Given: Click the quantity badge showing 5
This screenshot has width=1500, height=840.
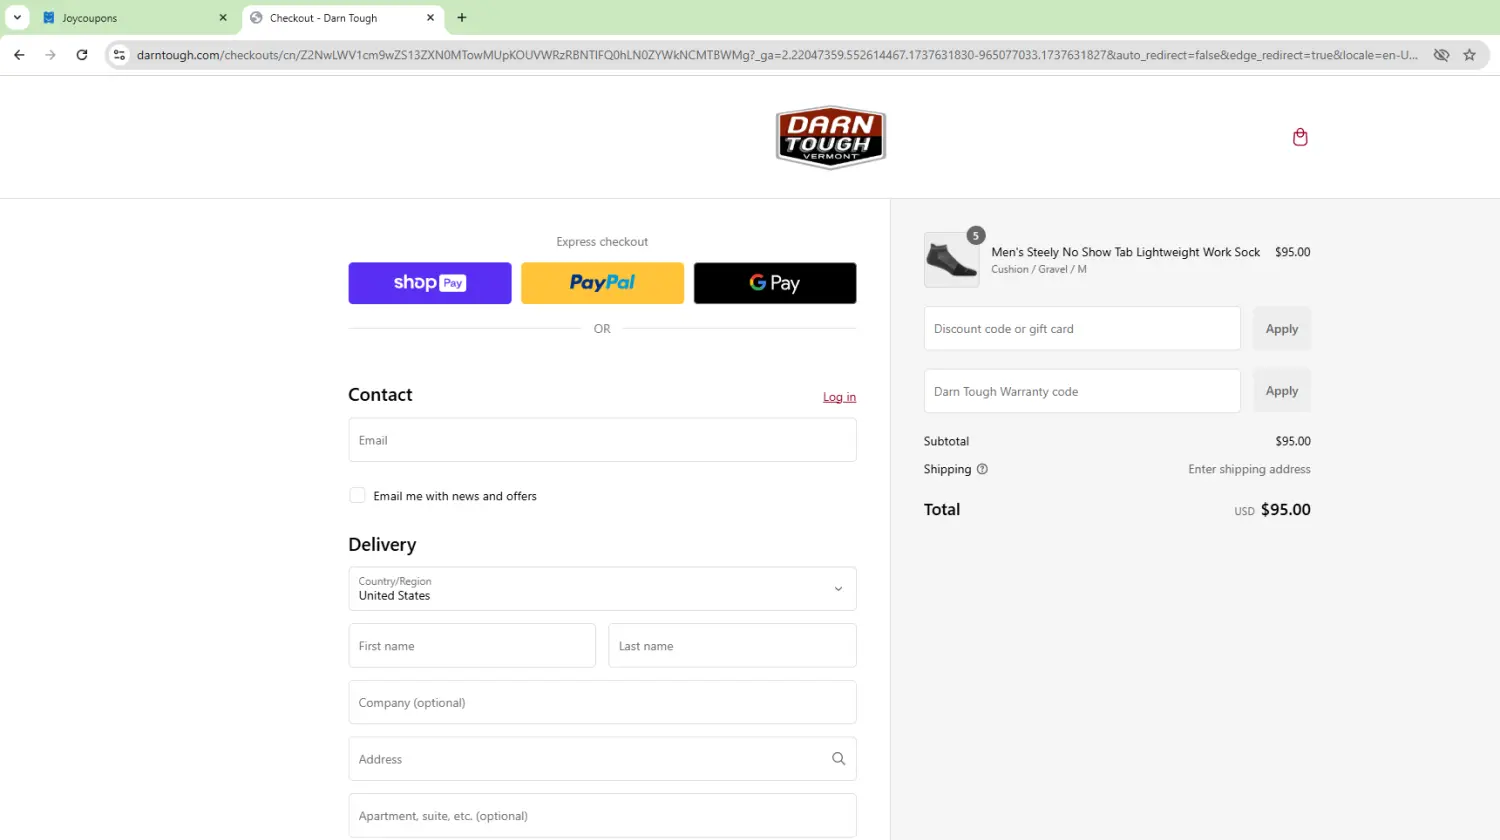Looking at the screenshot, I should (x=976, y=236).
